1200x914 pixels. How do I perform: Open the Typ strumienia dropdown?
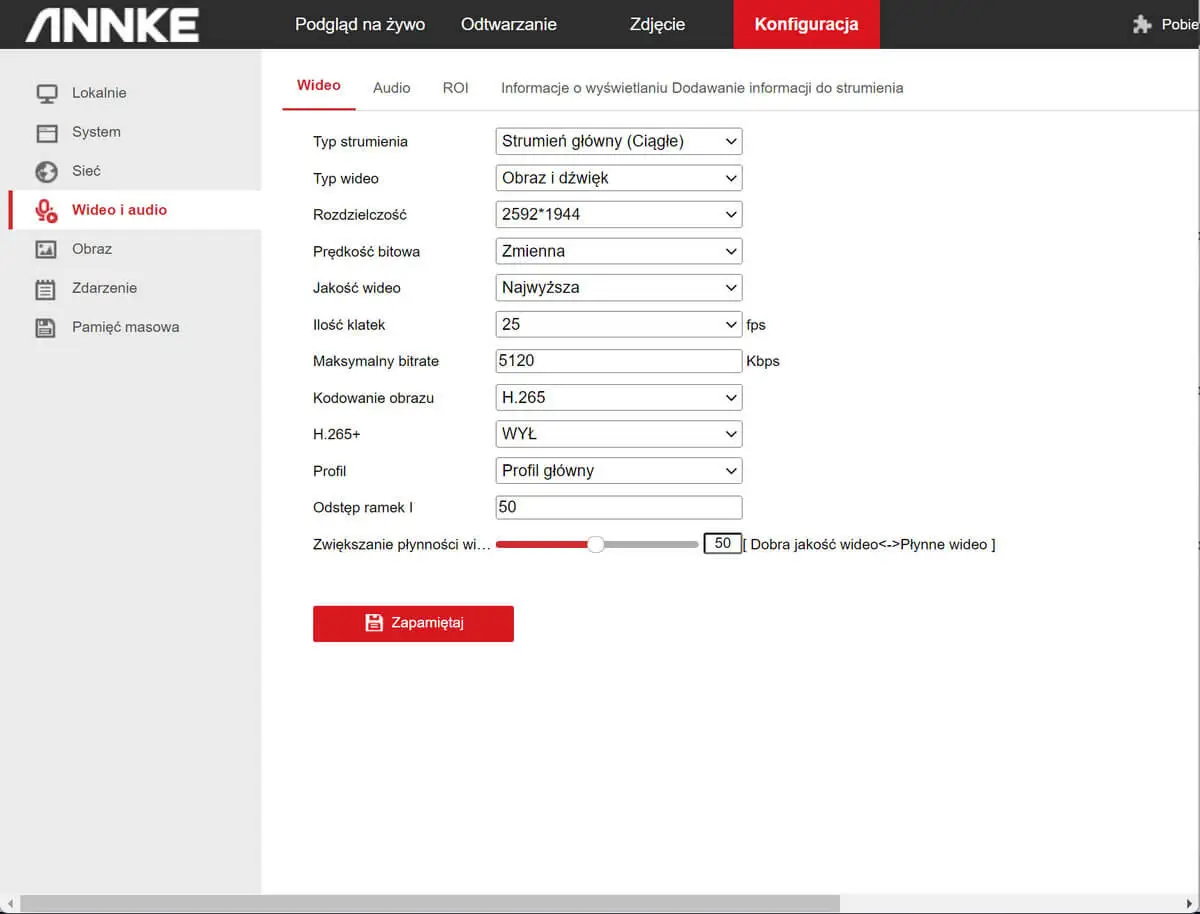pos(618,141)
